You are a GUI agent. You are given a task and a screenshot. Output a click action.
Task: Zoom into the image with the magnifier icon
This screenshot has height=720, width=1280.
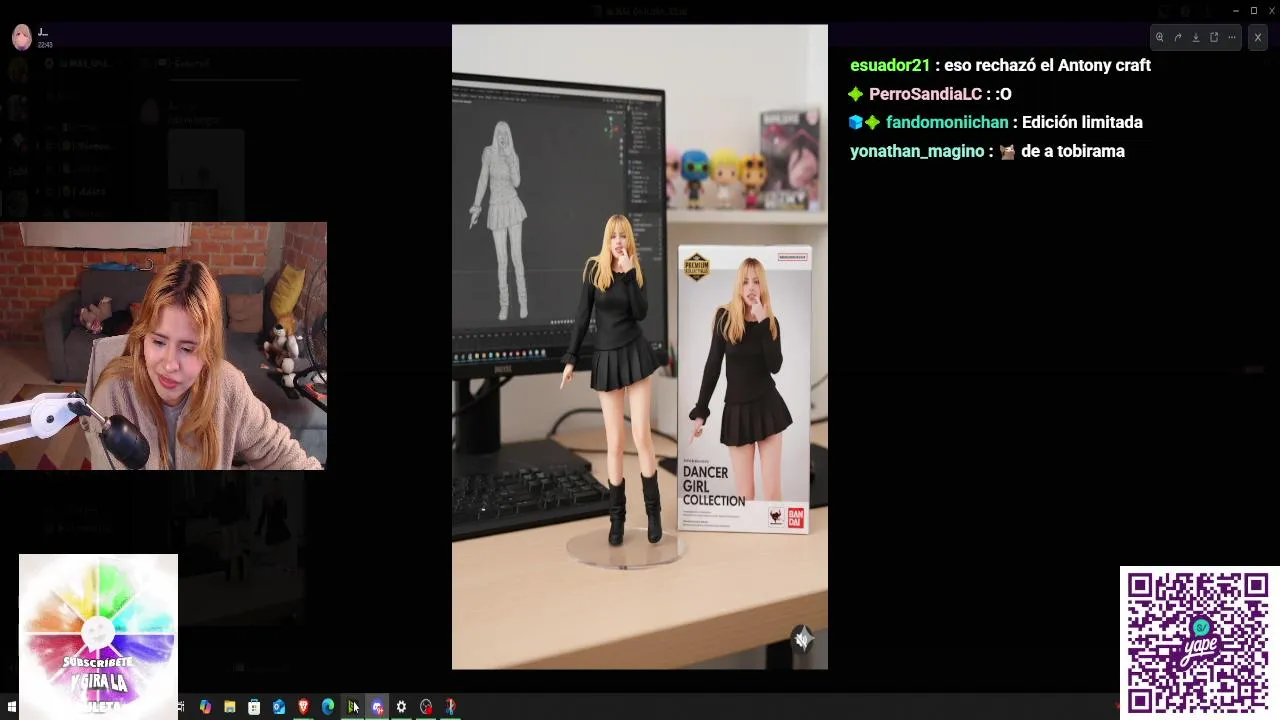[1160, 38]
